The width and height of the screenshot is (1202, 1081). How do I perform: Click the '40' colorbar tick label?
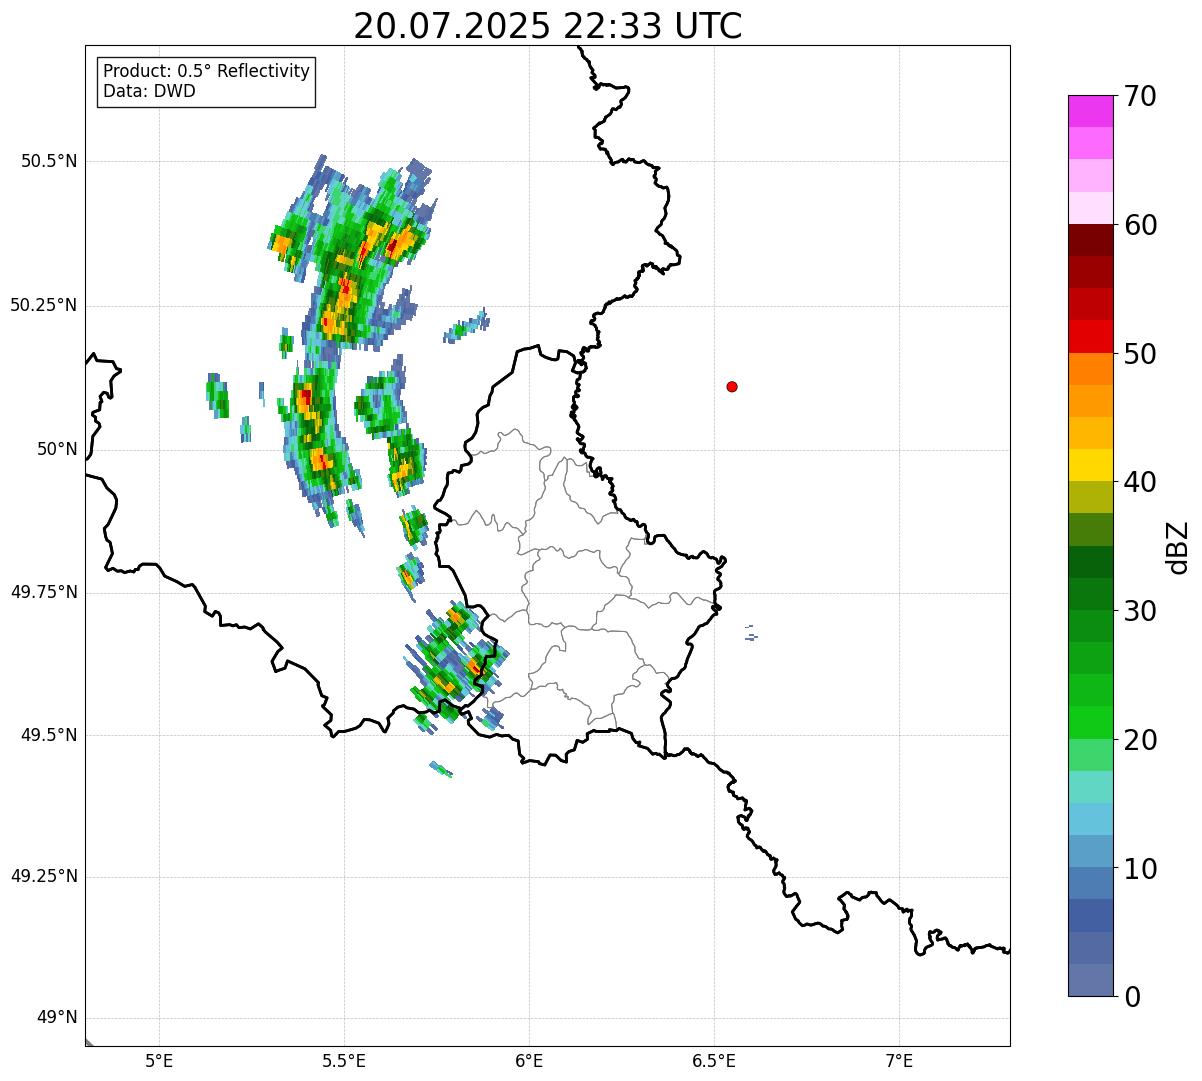pyautogui.click(x=1140, y=482)
